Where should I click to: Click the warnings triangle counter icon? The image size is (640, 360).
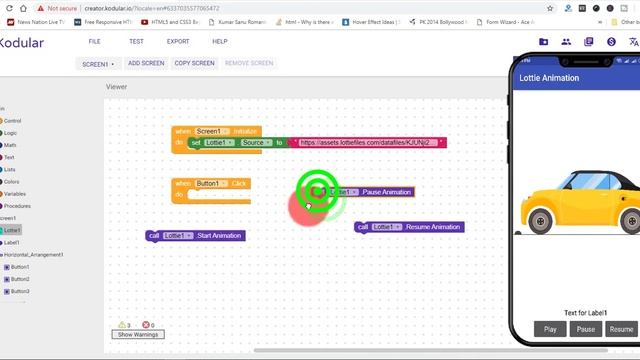point(122,324)
